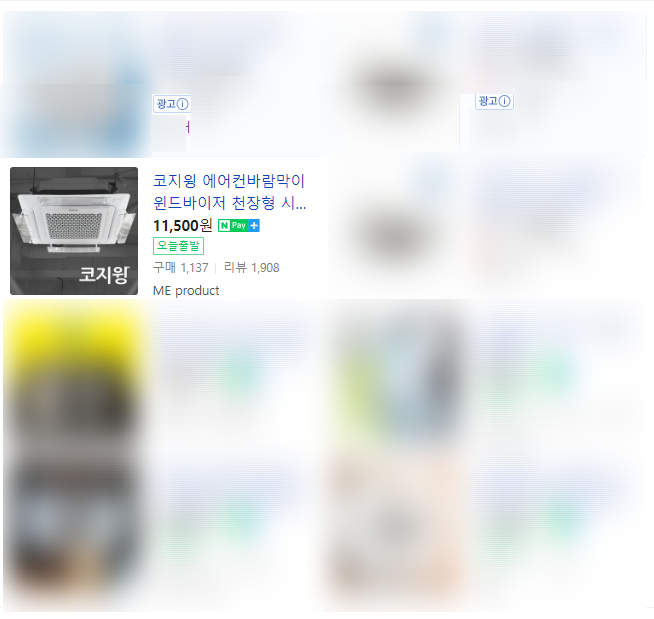Click the second 광고 ad badge
Screen dimensions: 654x619
coord(494,101)
